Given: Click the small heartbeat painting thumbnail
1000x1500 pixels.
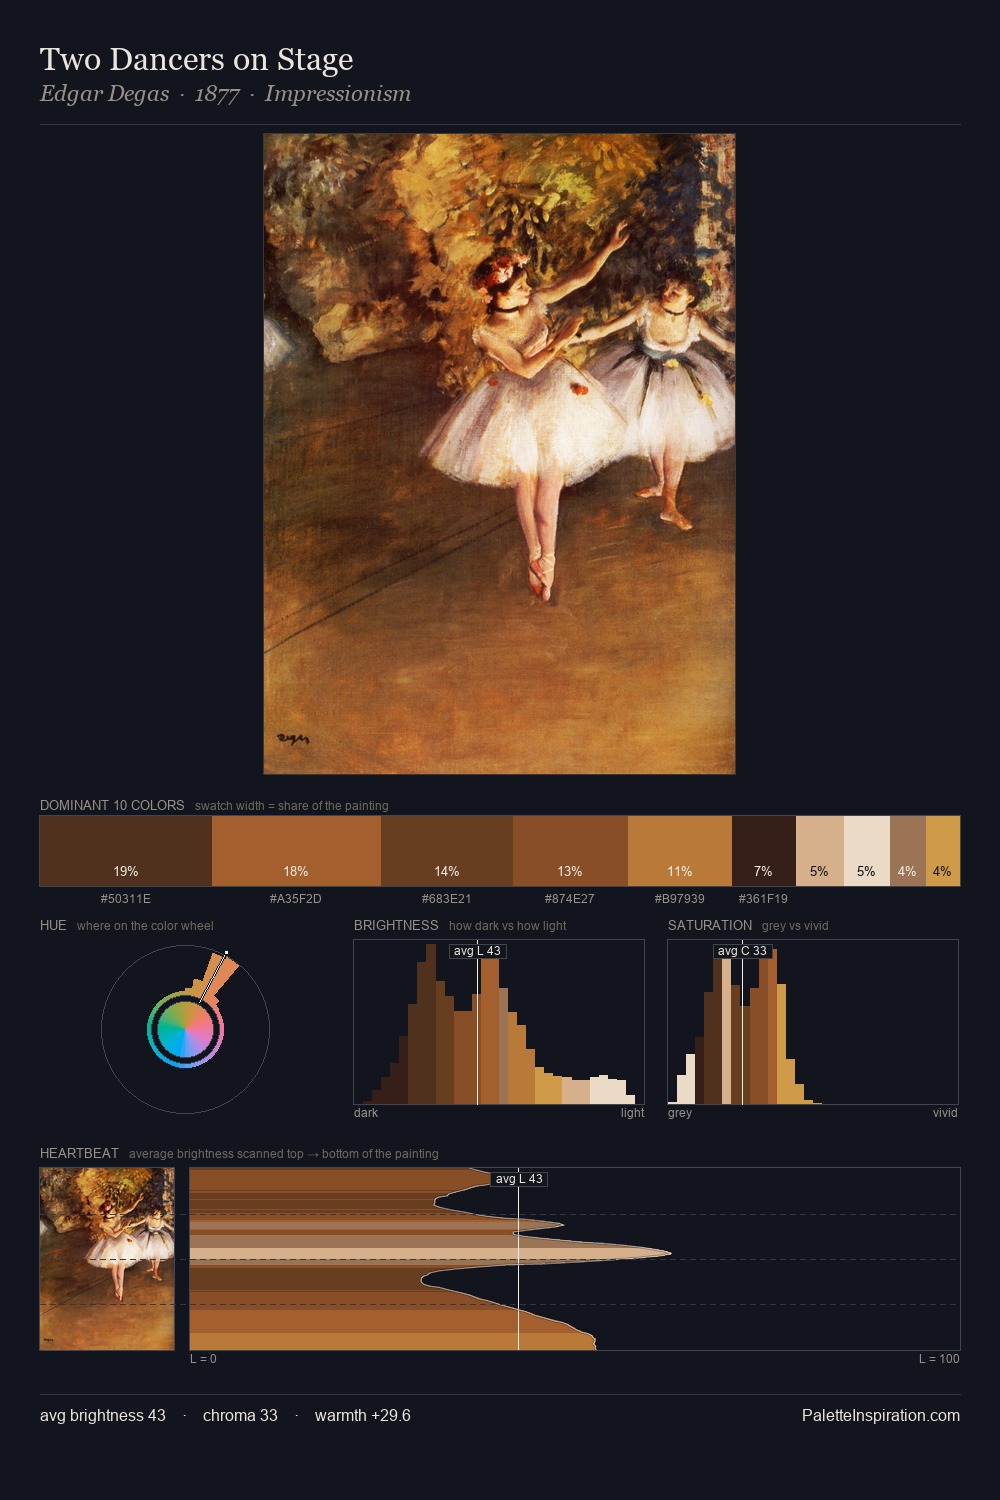Looking at the screenshot, I should (x=107, y=1259).
